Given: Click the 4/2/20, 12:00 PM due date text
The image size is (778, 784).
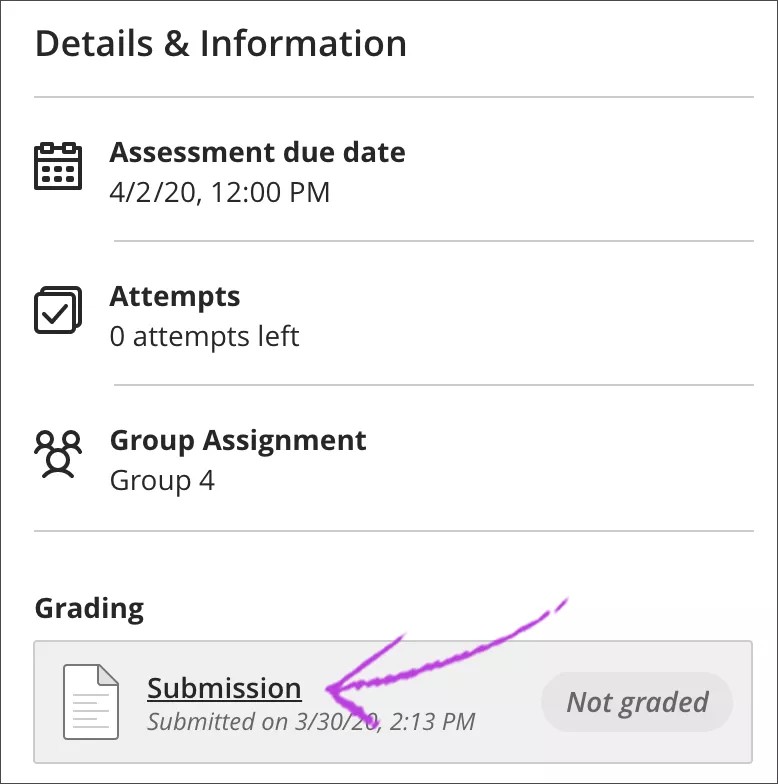Looking at the screenshot, I should [x=219, y=192].
